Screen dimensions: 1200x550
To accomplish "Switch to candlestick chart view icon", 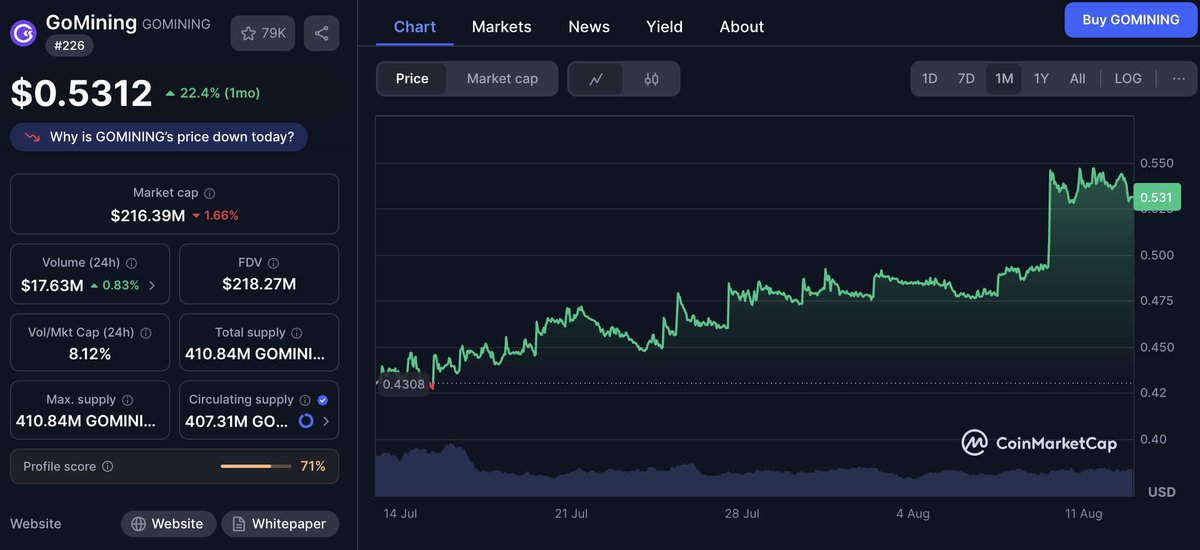I will [x=652, y=79].
